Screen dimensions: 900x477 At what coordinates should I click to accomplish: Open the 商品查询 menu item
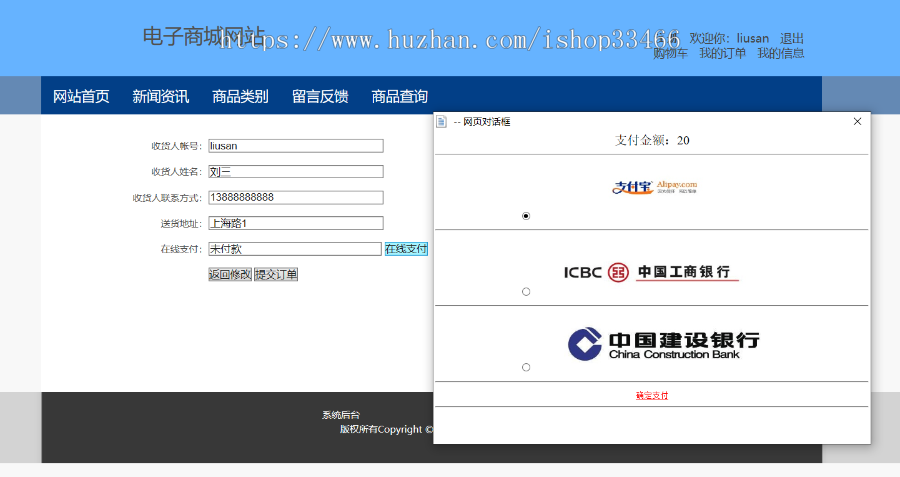click(399, 96)
